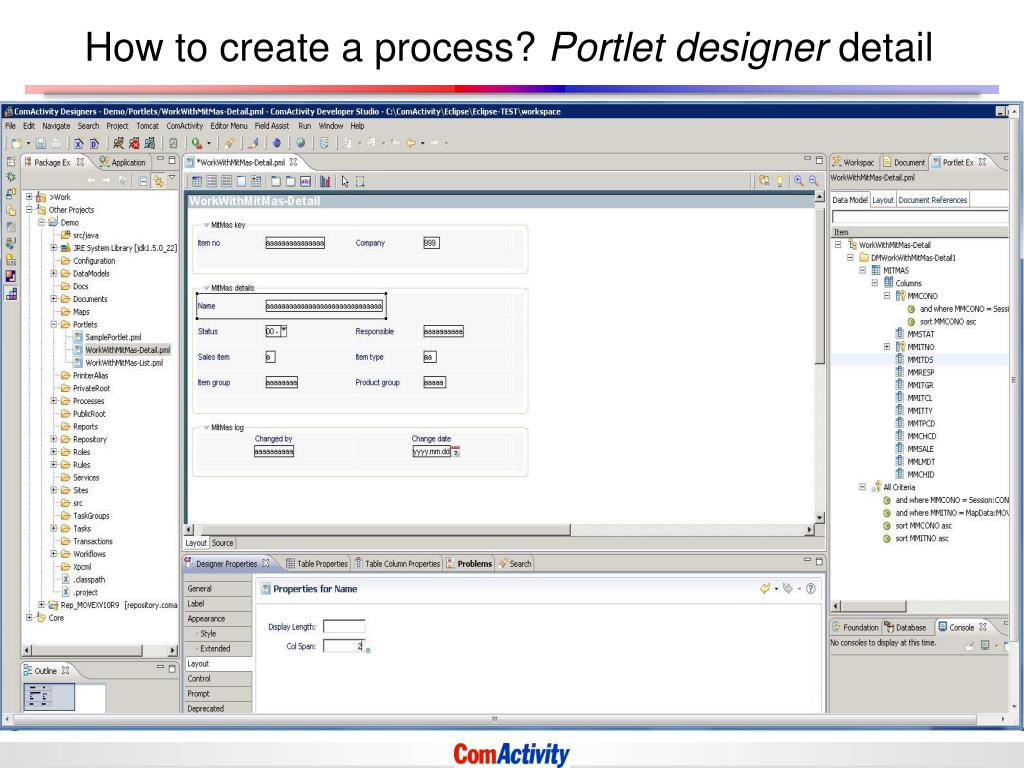Open the dropdown arrow next to Run icon
Viewport: 1024px width, 768px height.
[x=209, y=143]
